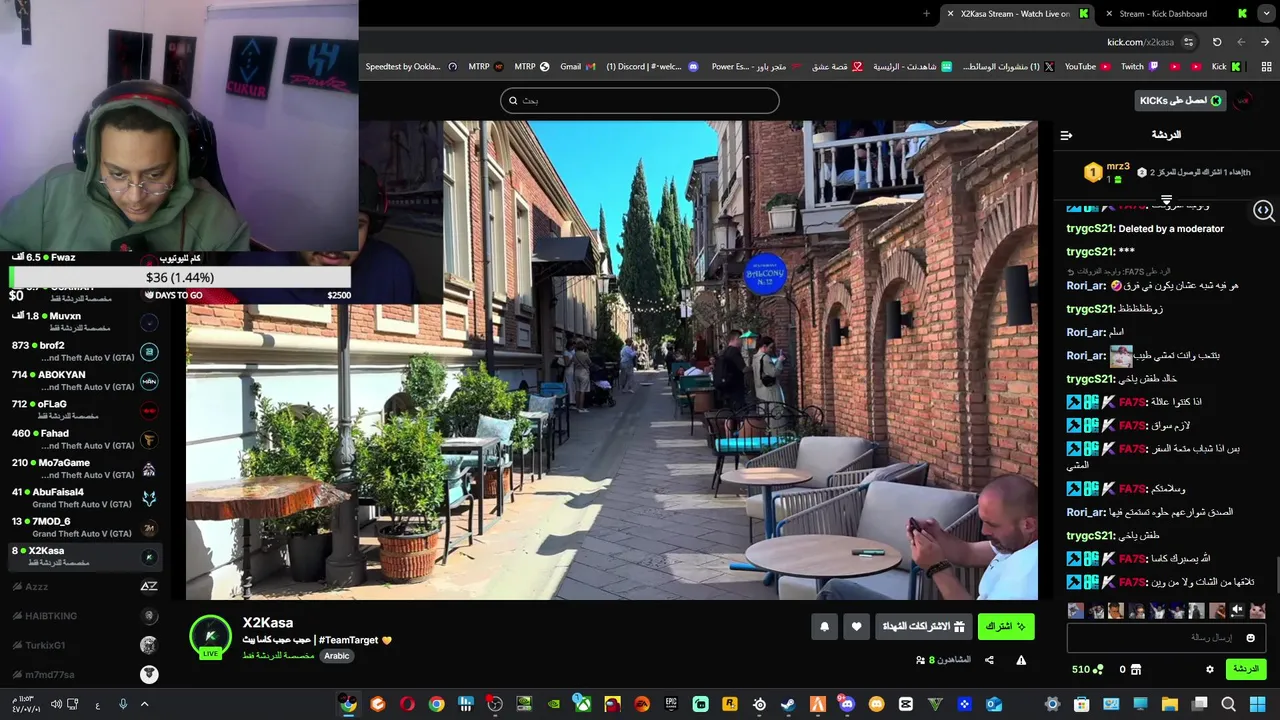Click the Arabic language tag
The image size is (1280, 720).
[x=337, y=656]
